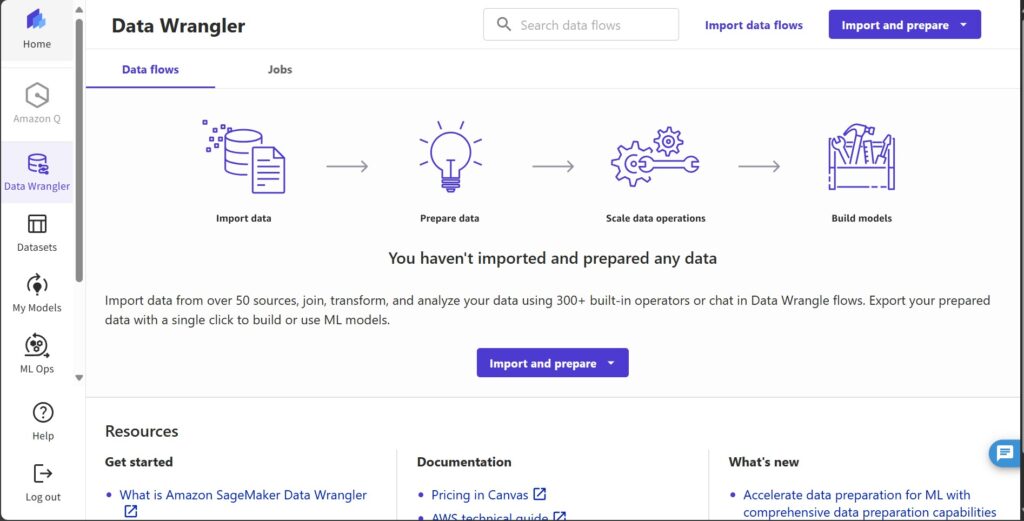Open the Help question mark icon
The width and height of the screenshot is (1024, 521).
click(x=43, y=413)
